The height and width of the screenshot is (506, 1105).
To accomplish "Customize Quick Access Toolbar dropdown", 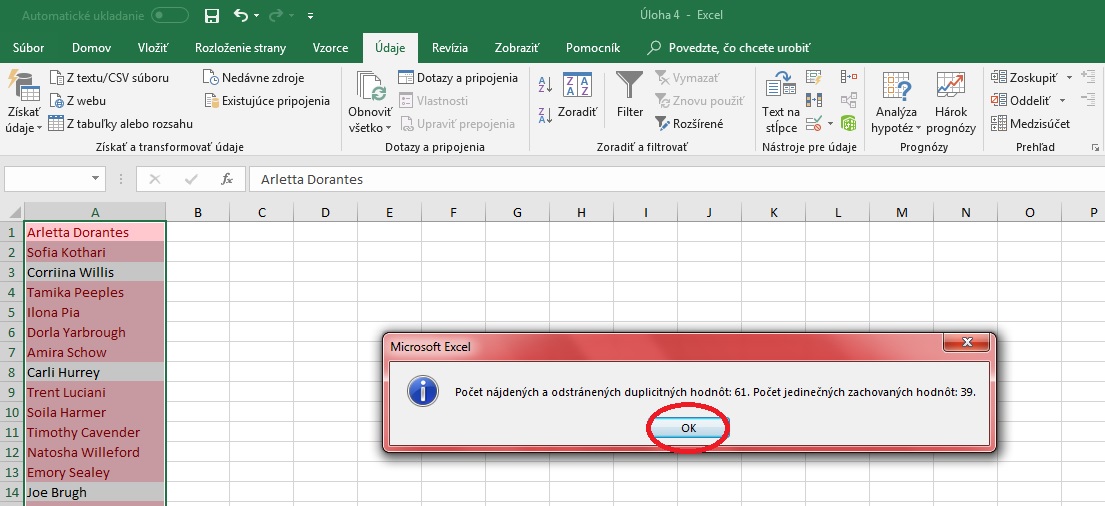I will tap(311, 16).
